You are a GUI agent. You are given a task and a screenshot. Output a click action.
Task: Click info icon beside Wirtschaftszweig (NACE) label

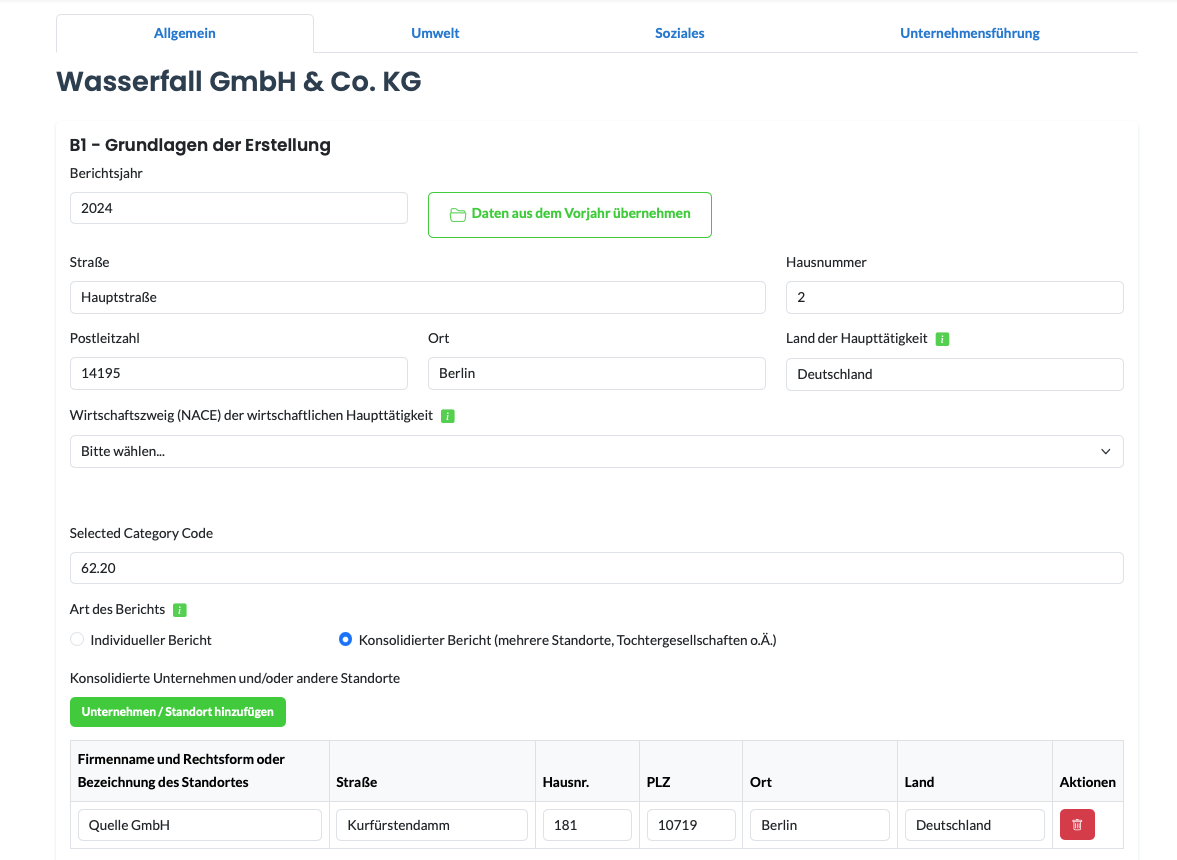click(x=447, y=416)
